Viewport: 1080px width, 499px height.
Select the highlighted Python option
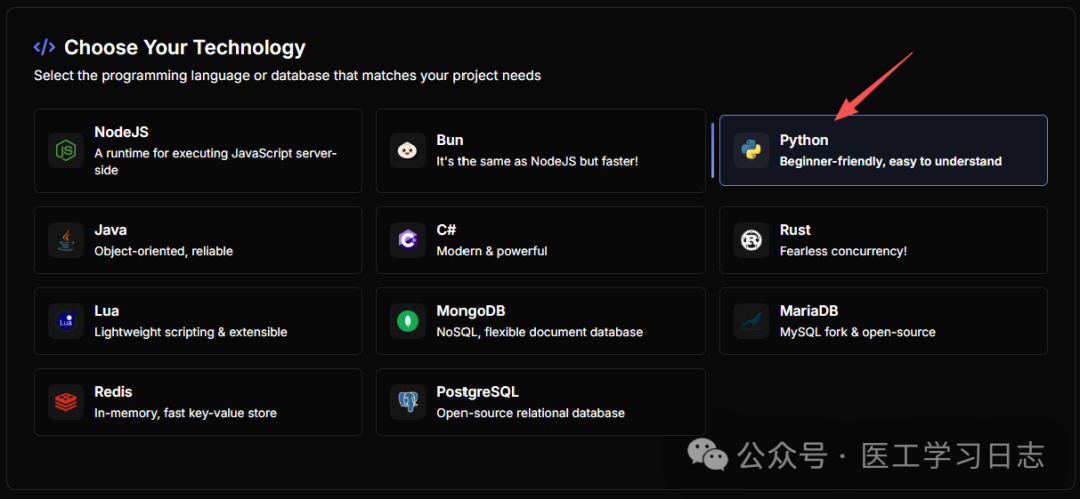tap(883, 151)
